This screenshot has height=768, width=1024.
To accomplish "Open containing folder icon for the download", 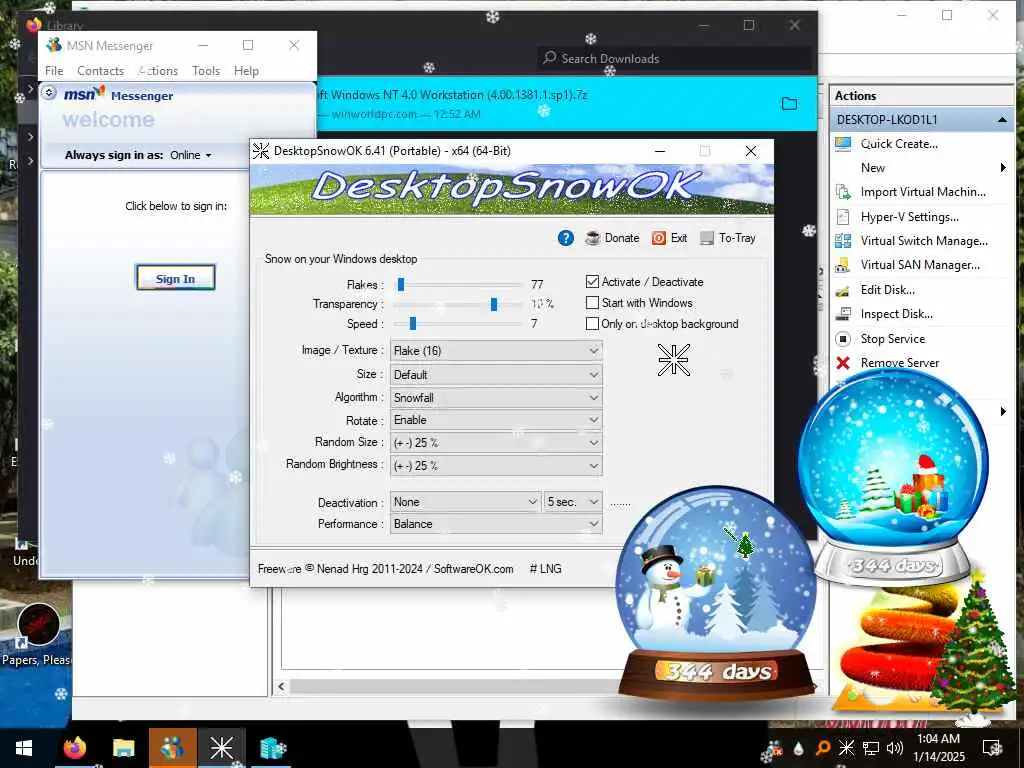I will (790, 104).
